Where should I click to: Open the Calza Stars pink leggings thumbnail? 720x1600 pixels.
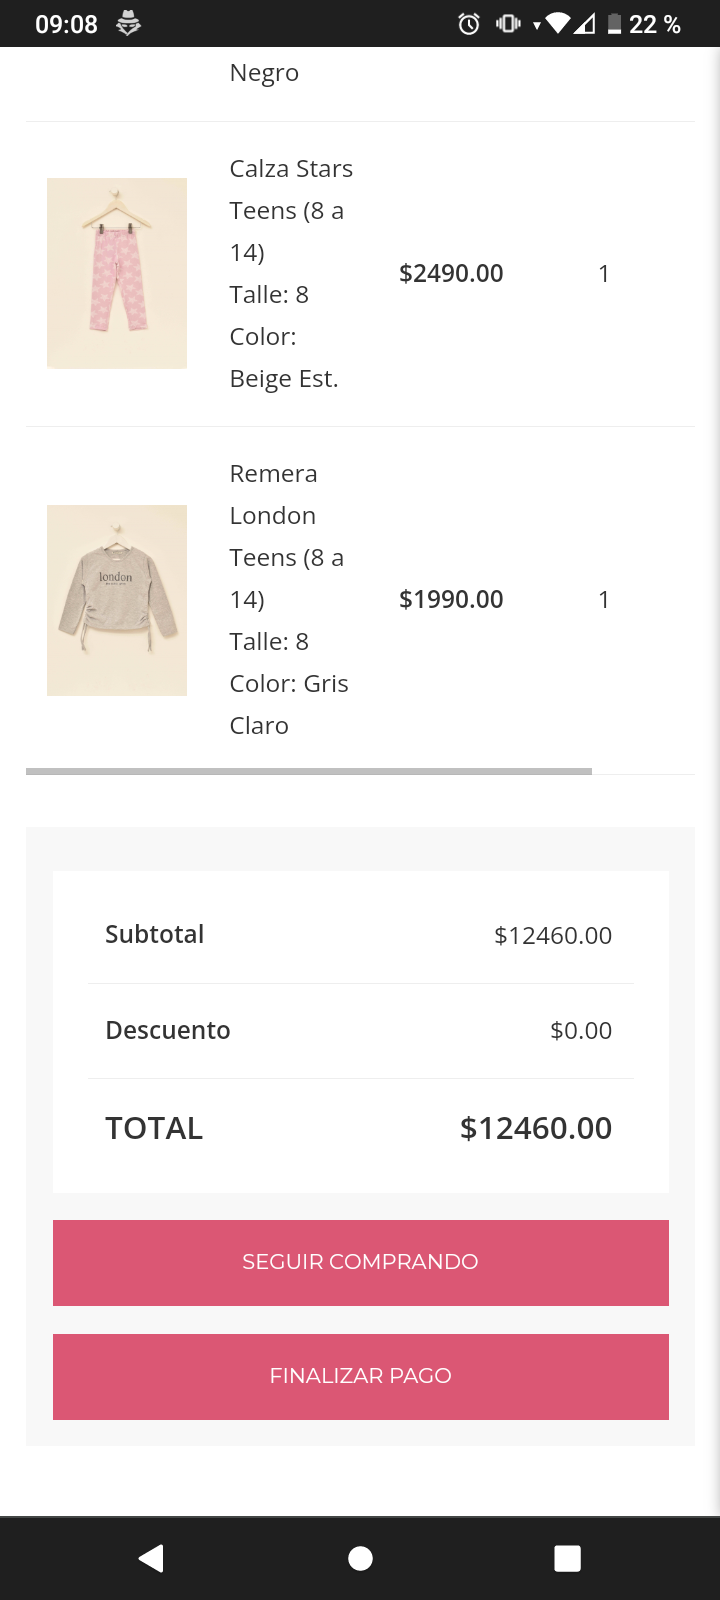[117, 273]
